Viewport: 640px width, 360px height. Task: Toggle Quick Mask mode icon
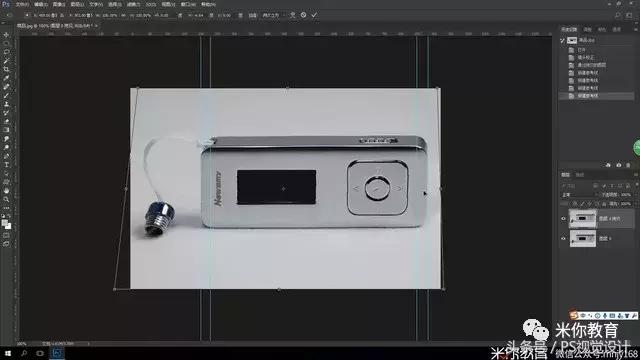click(x=6, y=236)
